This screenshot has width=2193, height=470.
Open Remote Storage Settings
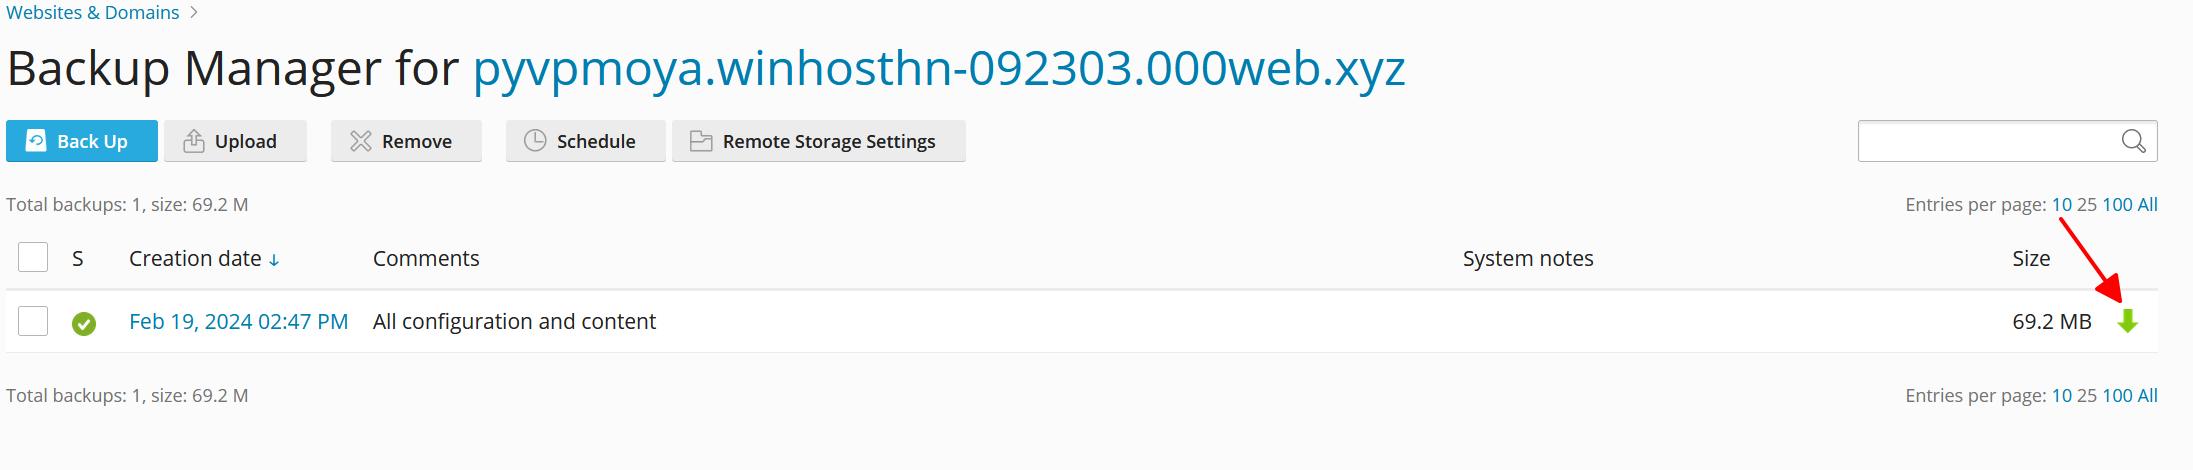[818, 141]
